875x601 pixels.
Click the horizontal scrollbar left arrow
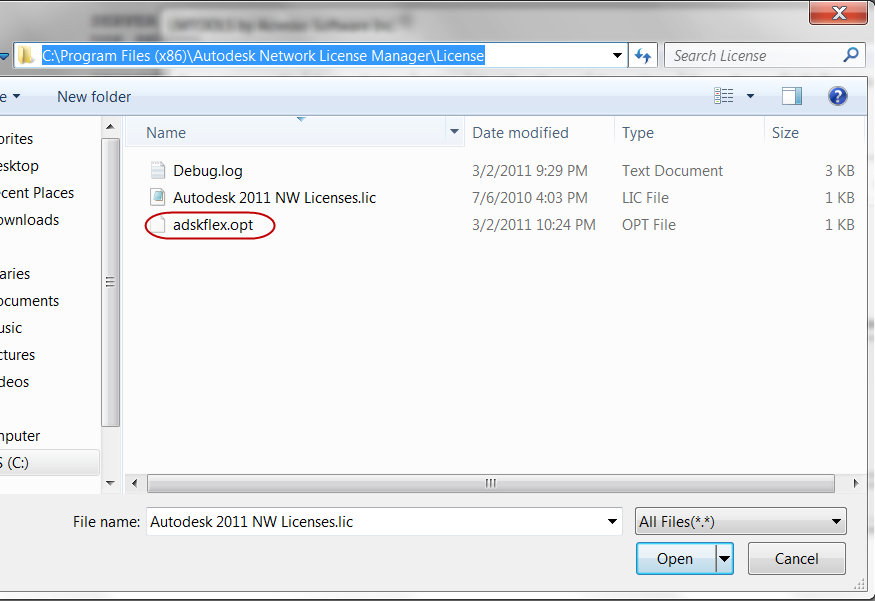[134, 483]
